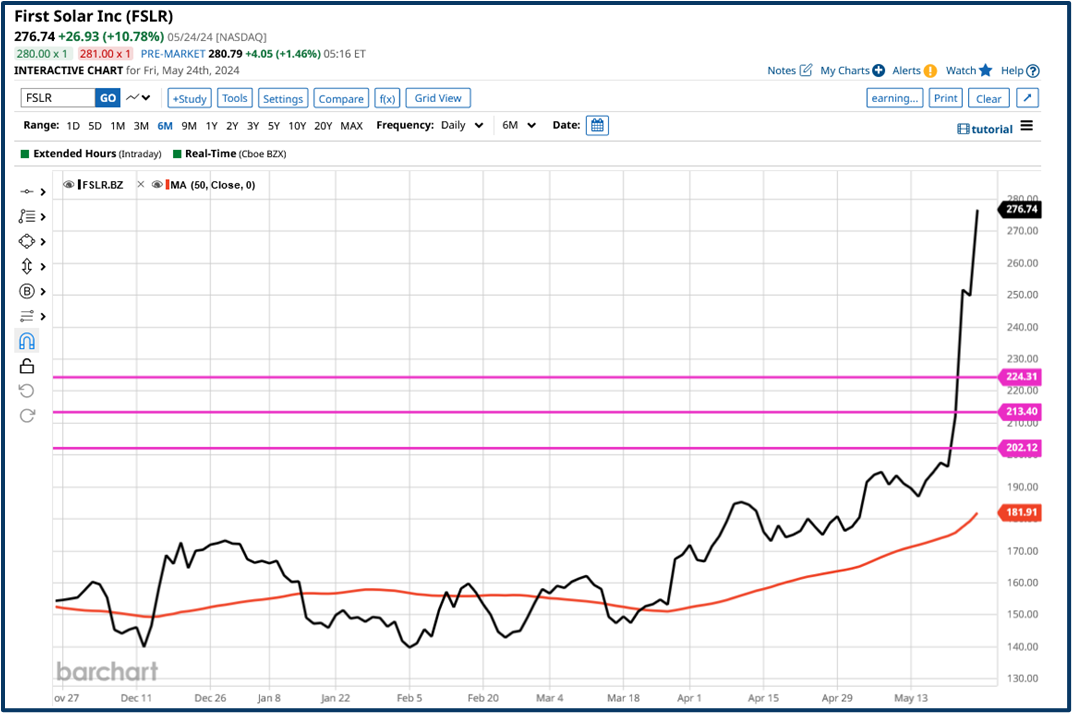Viewport: 1072px width, 713px height.
Task: Remove FSLR.BZ using the X toggle
Action: pos(140,184)
